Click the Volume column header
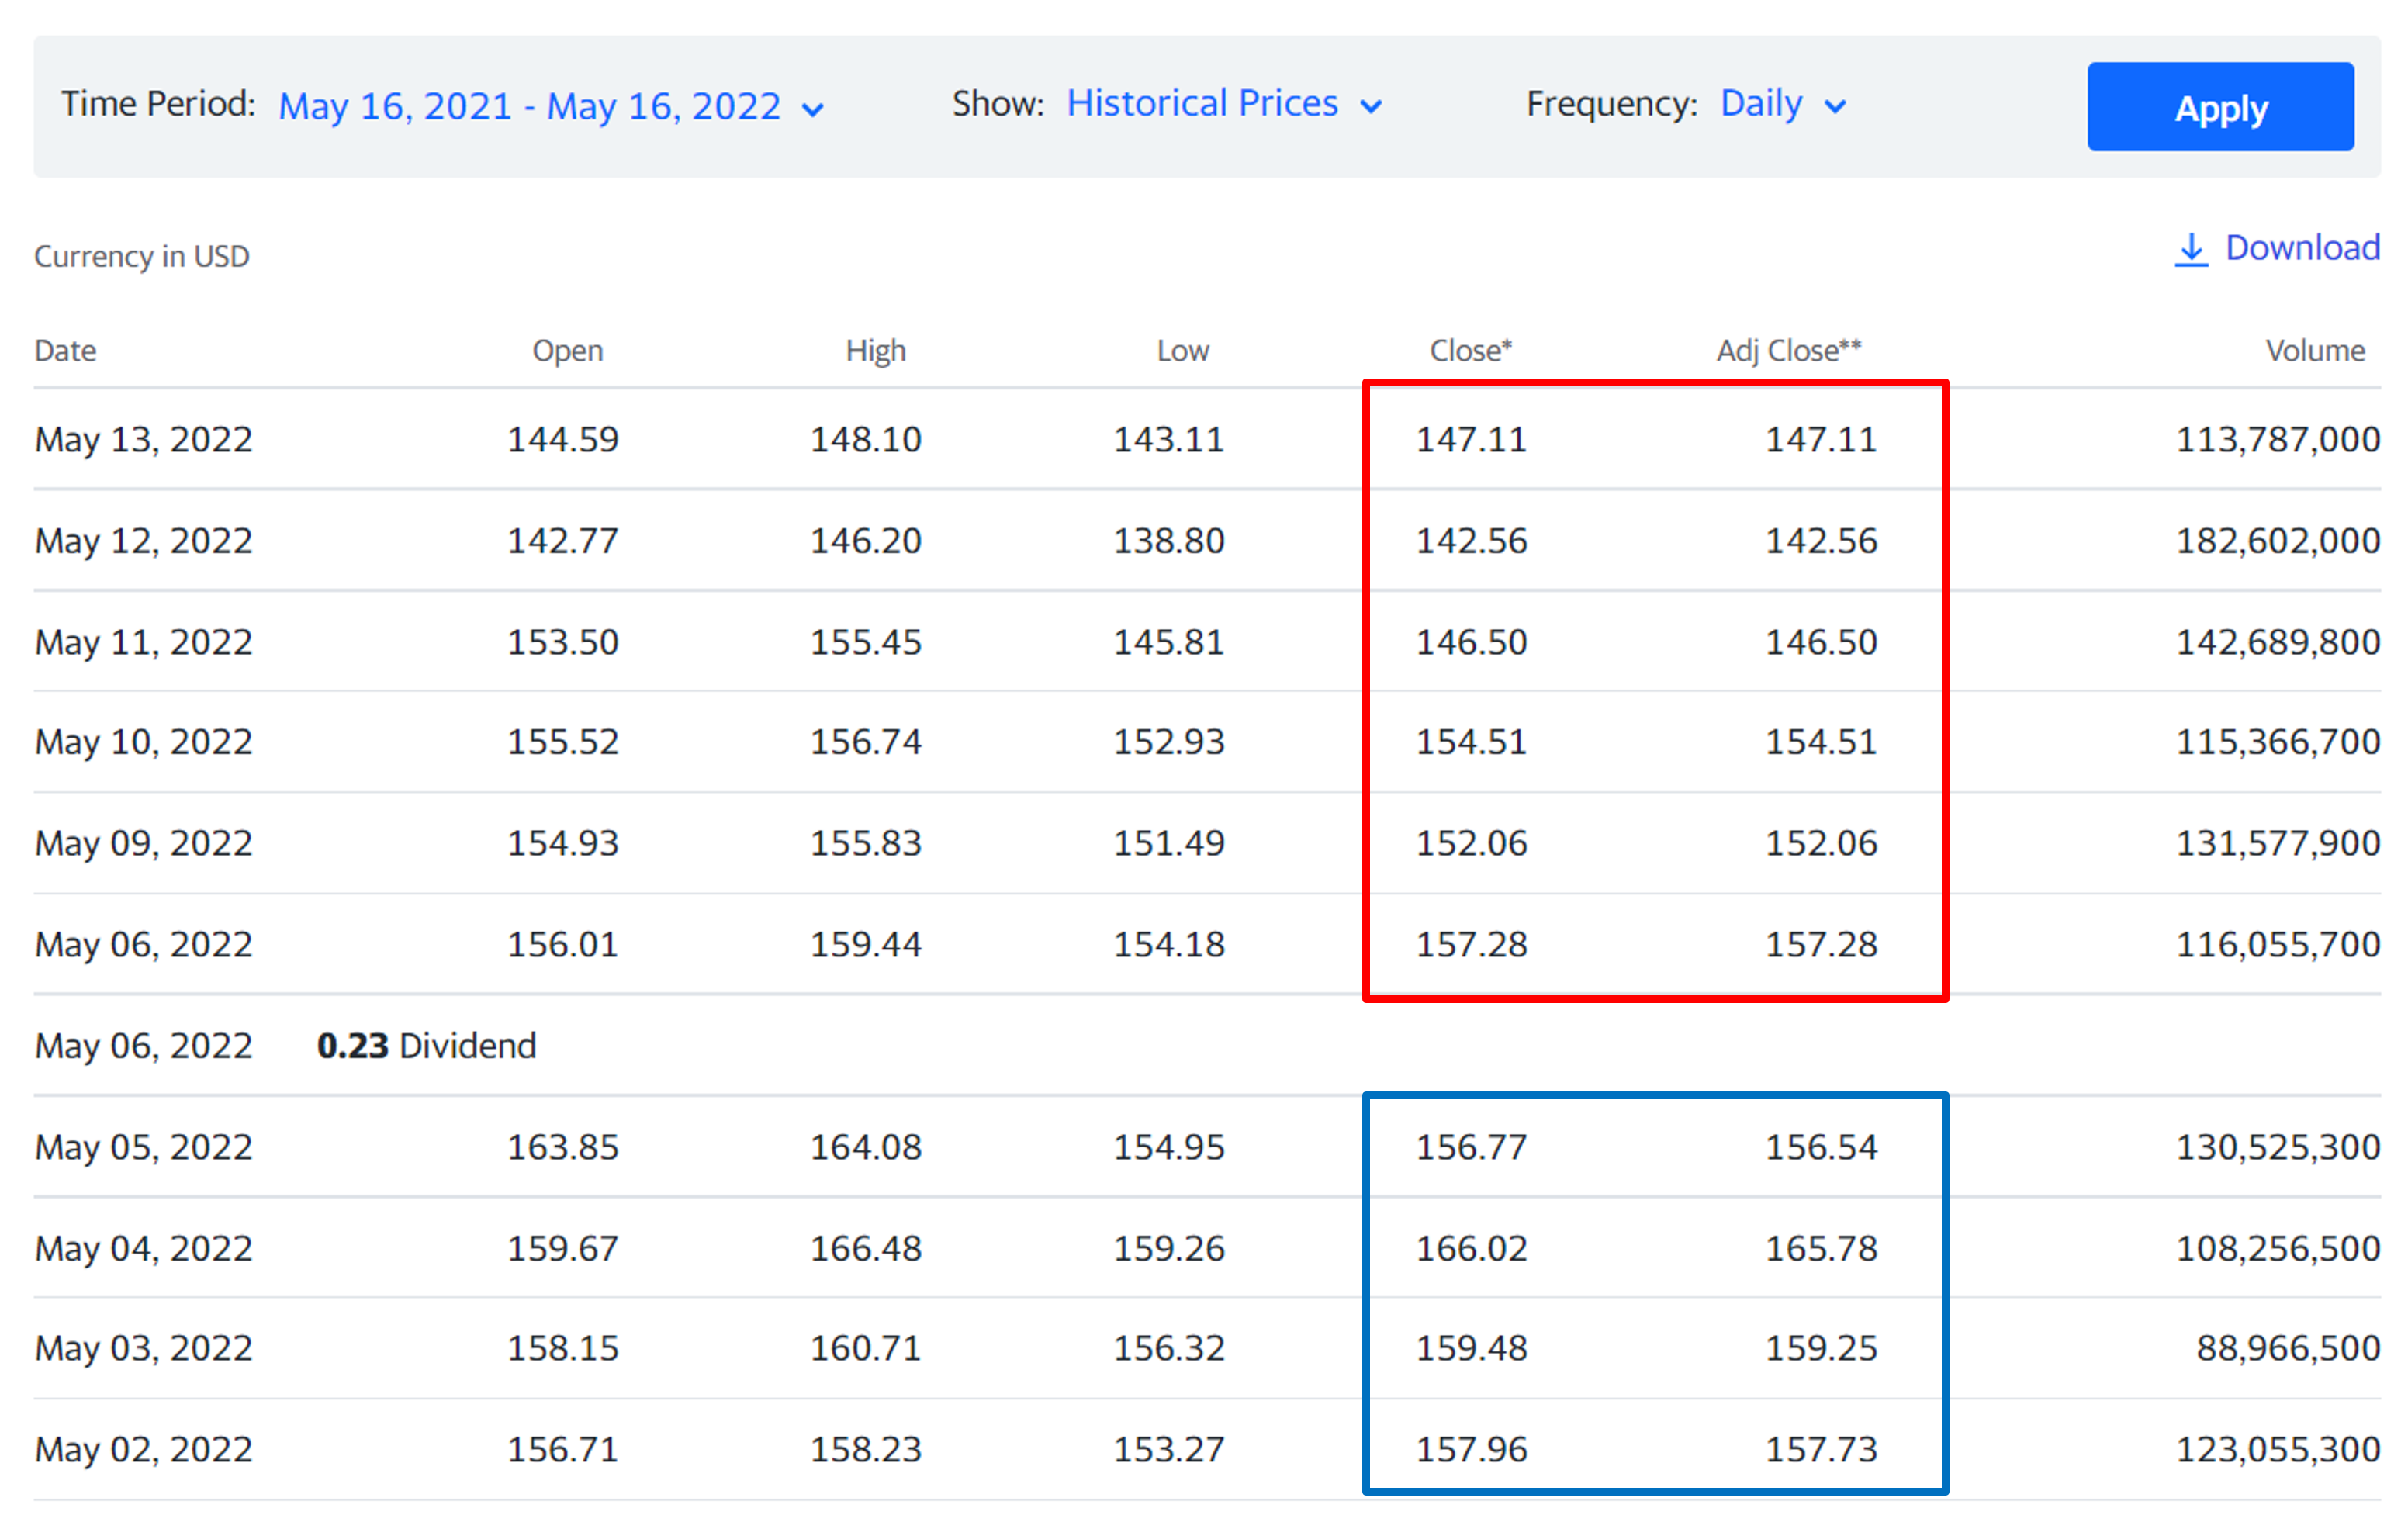 click(2314, 351)
